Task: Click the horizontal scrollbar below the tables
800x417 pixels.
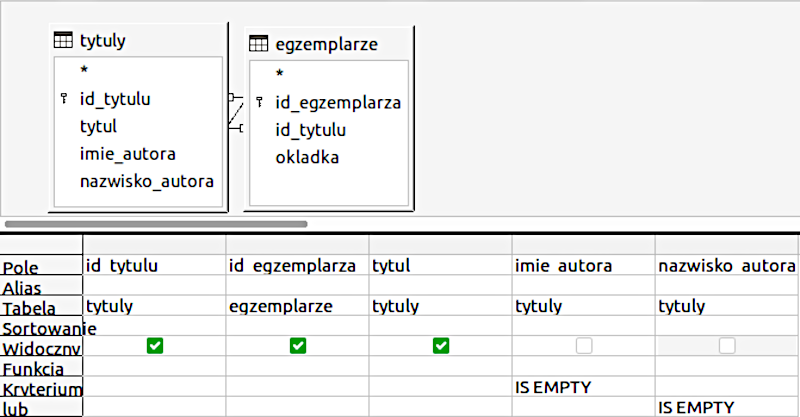Action: [x=200, y=224]
